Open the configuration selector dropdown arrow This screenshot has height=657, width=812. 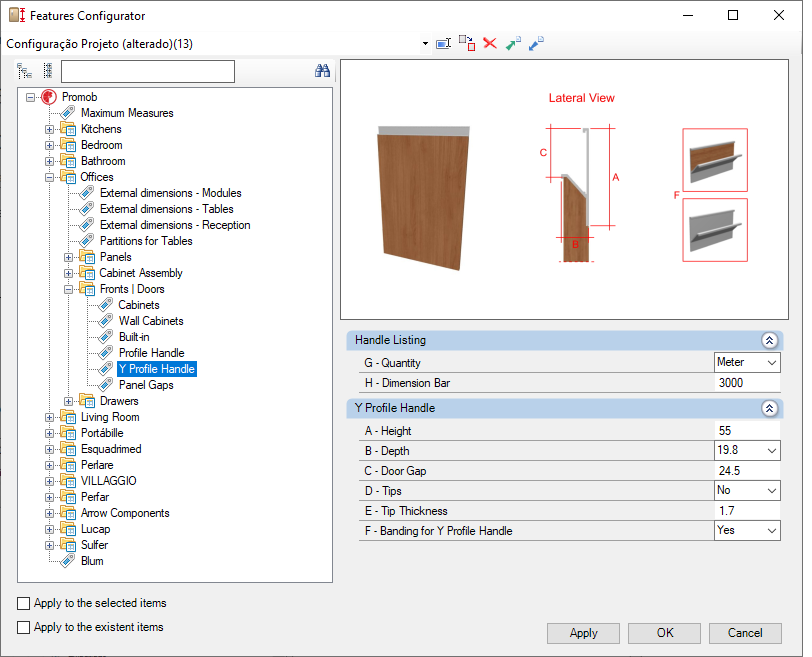[425, 43]
